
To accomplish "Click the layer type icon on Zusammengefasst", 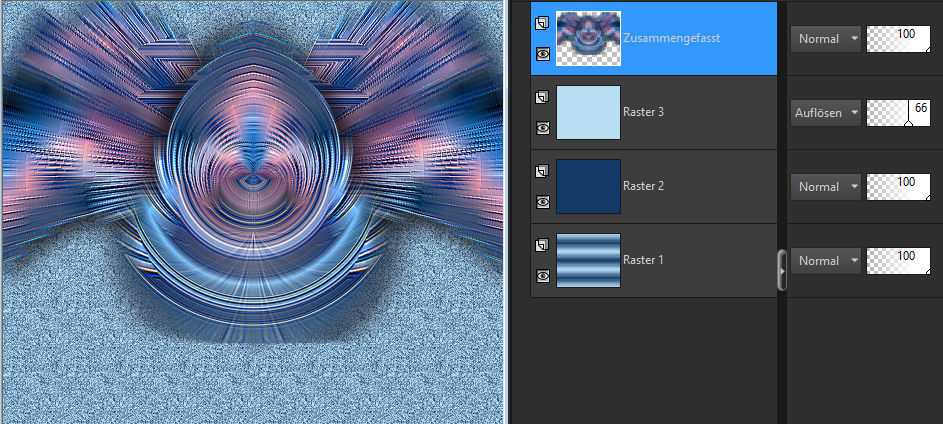I will click(542, 23).
